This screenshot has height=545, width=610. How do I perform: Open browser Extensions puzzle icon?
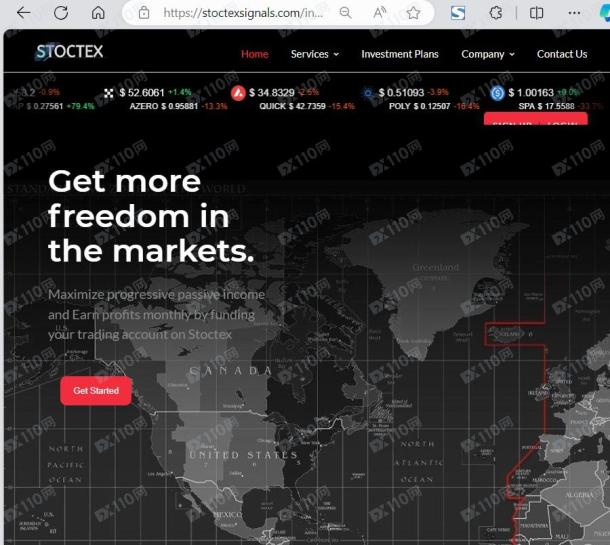[496, 13]
